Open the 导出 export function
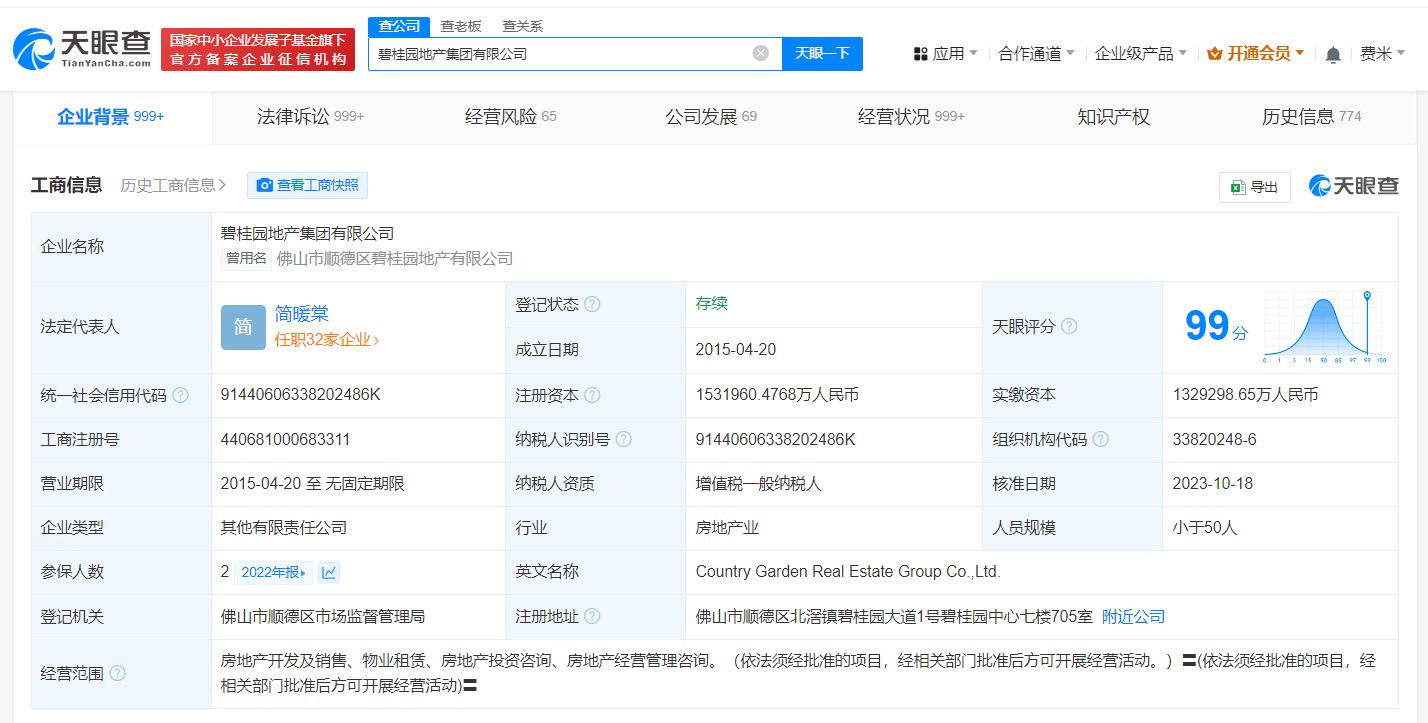Viewport: 1428px width, 723px height. (1254, 187)
